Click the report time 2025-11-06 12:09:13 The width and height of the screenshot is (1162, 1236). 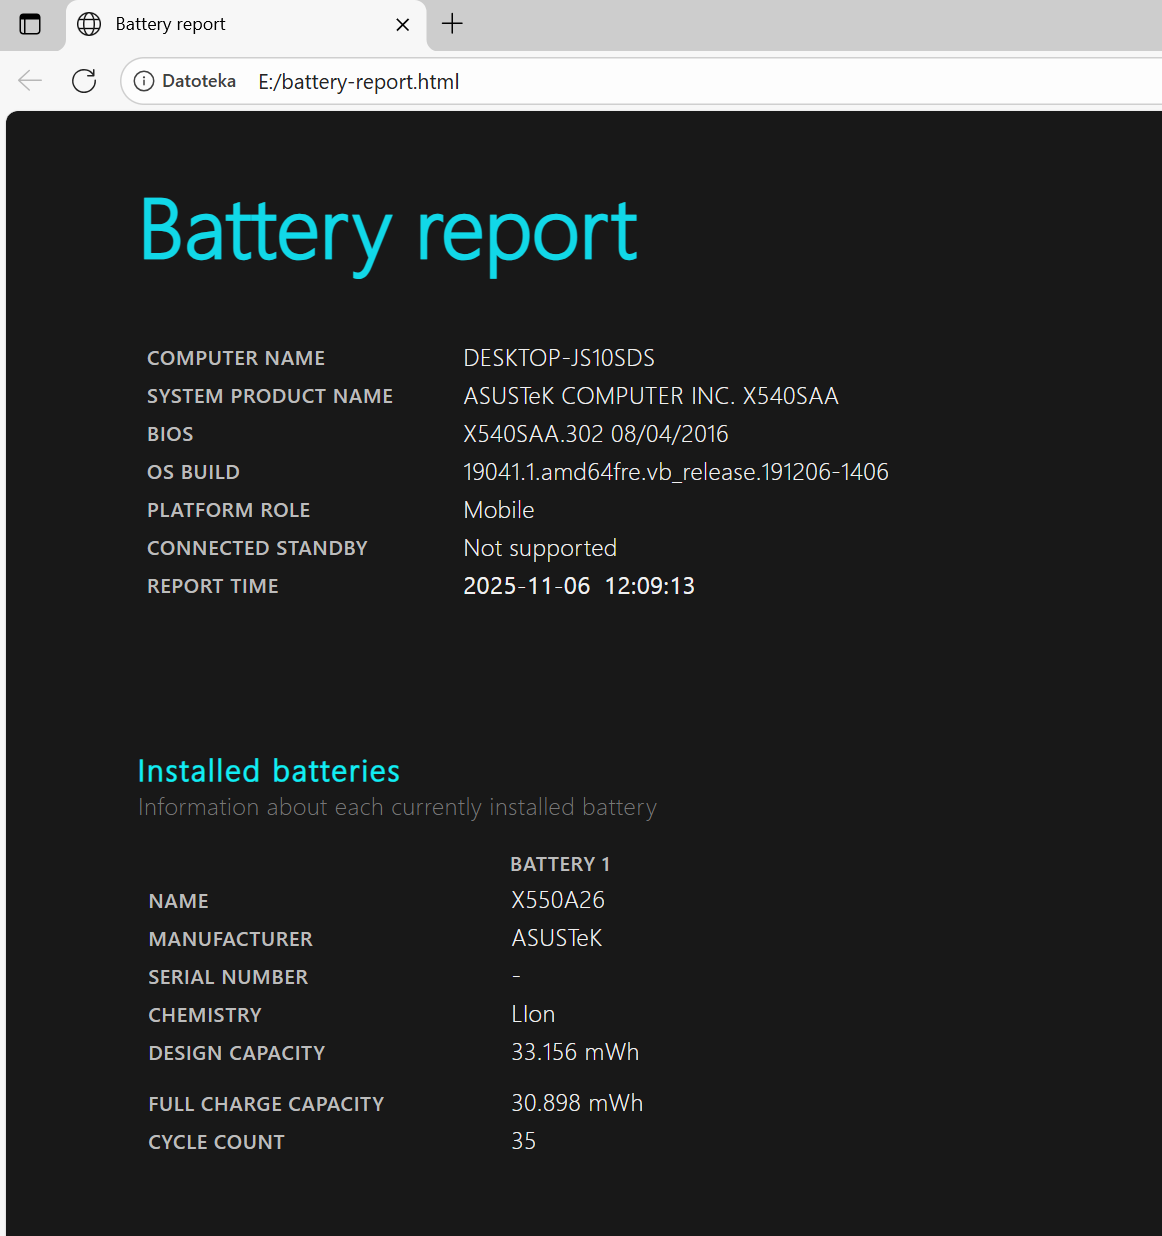(x=578, y=586)
